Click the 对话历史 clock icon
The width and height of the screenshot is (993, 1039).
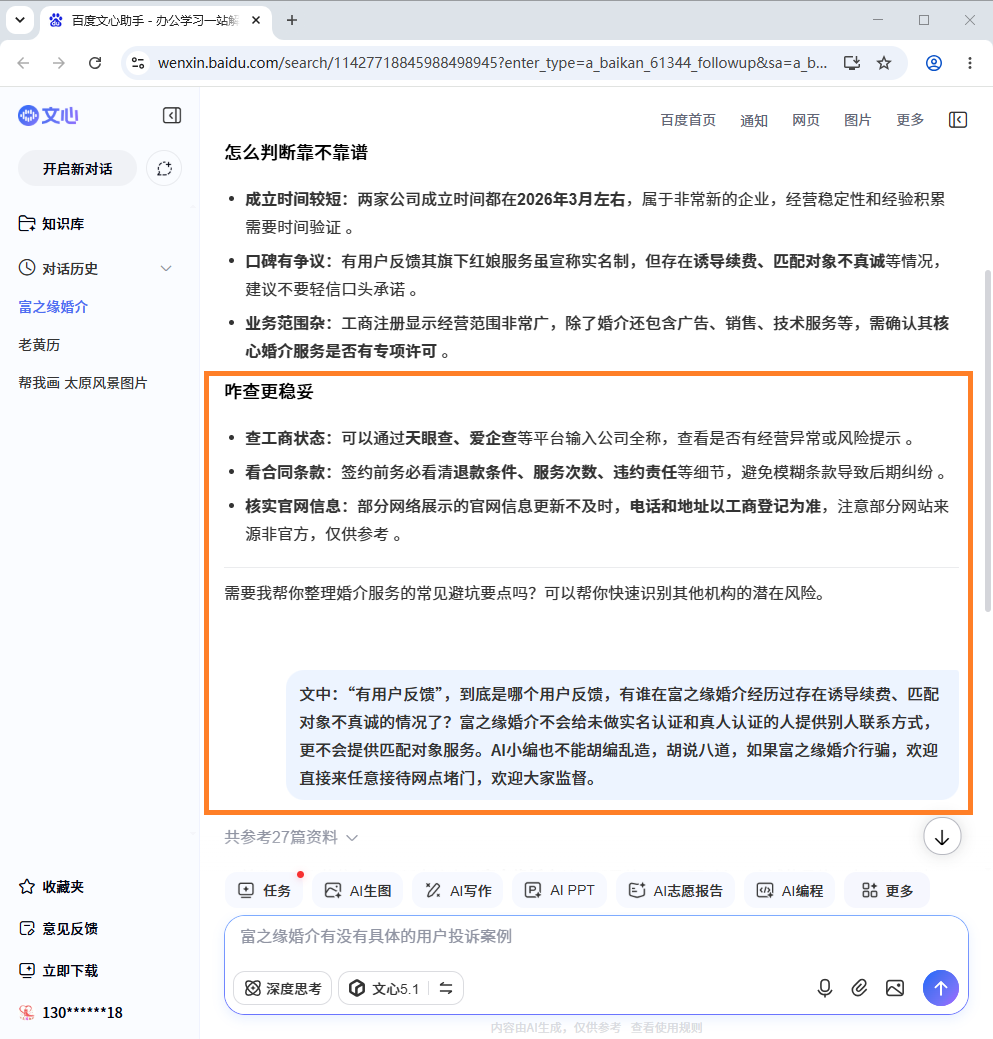[x=27, y=268]
